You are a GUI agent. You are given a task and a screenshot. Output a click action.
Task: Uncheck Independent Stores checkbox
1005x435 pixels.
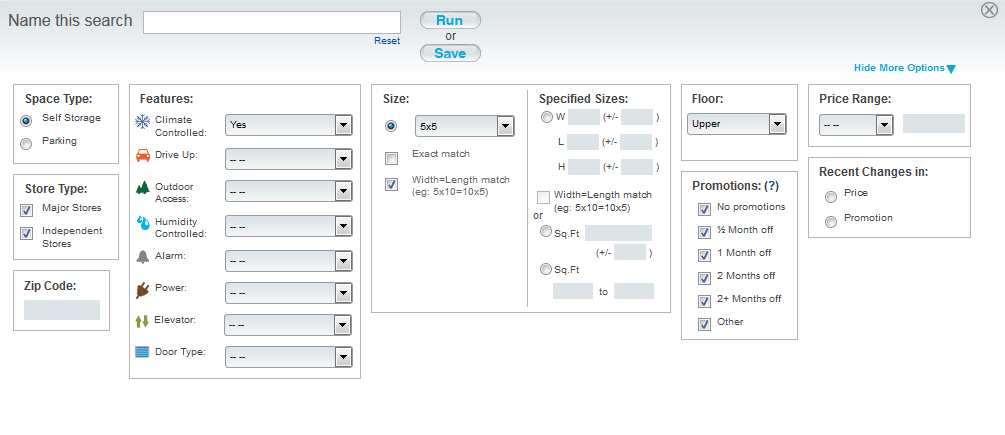click(26, 234)
